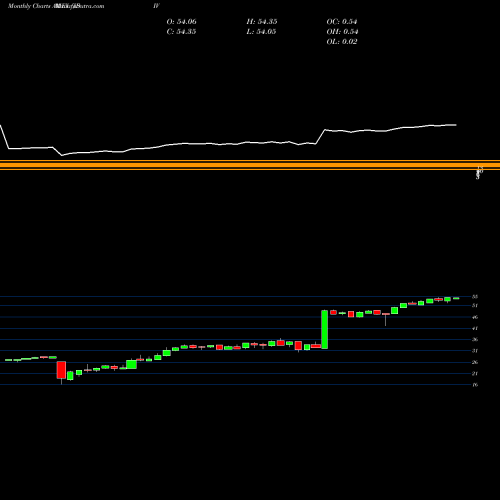Click the open price value O: 54.06
This screenshot has height=500, width=500.
(x=182, y=22)
